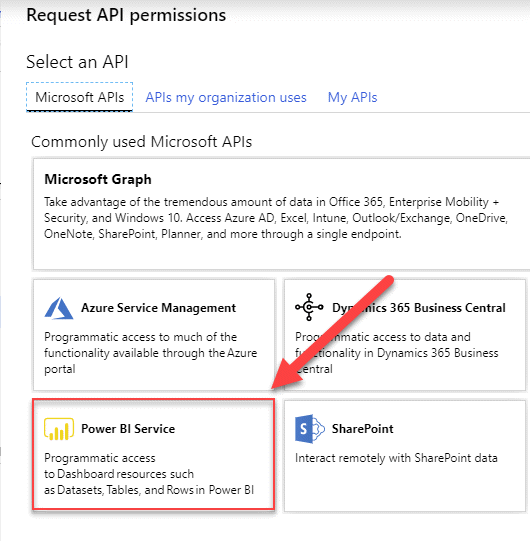
Task: Choose the SharePoint API title
Action: coord(362,429)
